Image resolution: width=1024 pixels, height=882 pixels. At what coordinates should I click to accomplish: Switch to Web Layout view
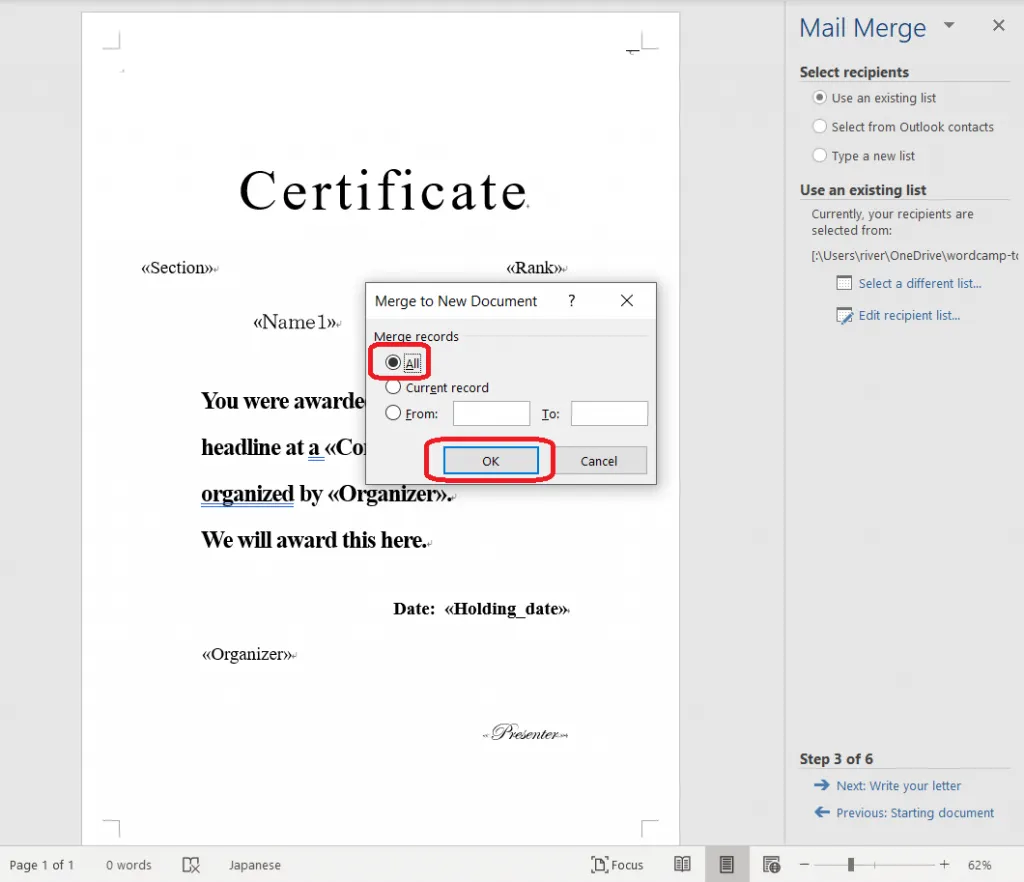click(x=771, y=865)
